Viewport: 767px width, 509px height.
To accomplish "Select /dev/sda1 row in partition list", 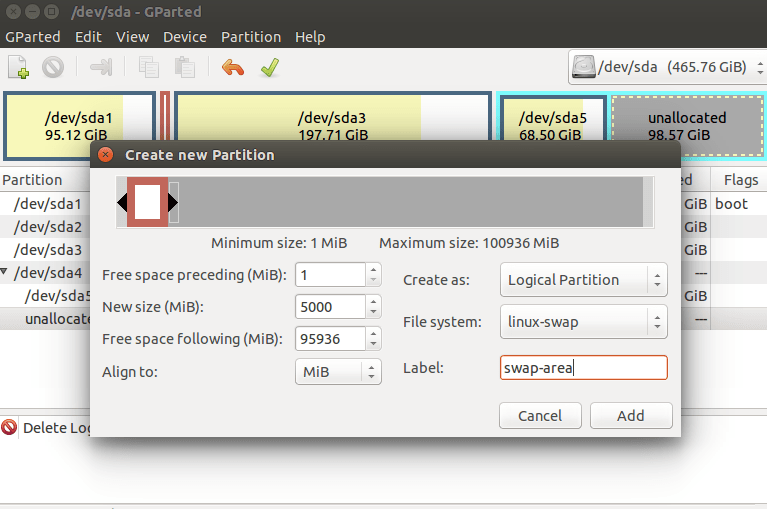I will tap(45, 203).
